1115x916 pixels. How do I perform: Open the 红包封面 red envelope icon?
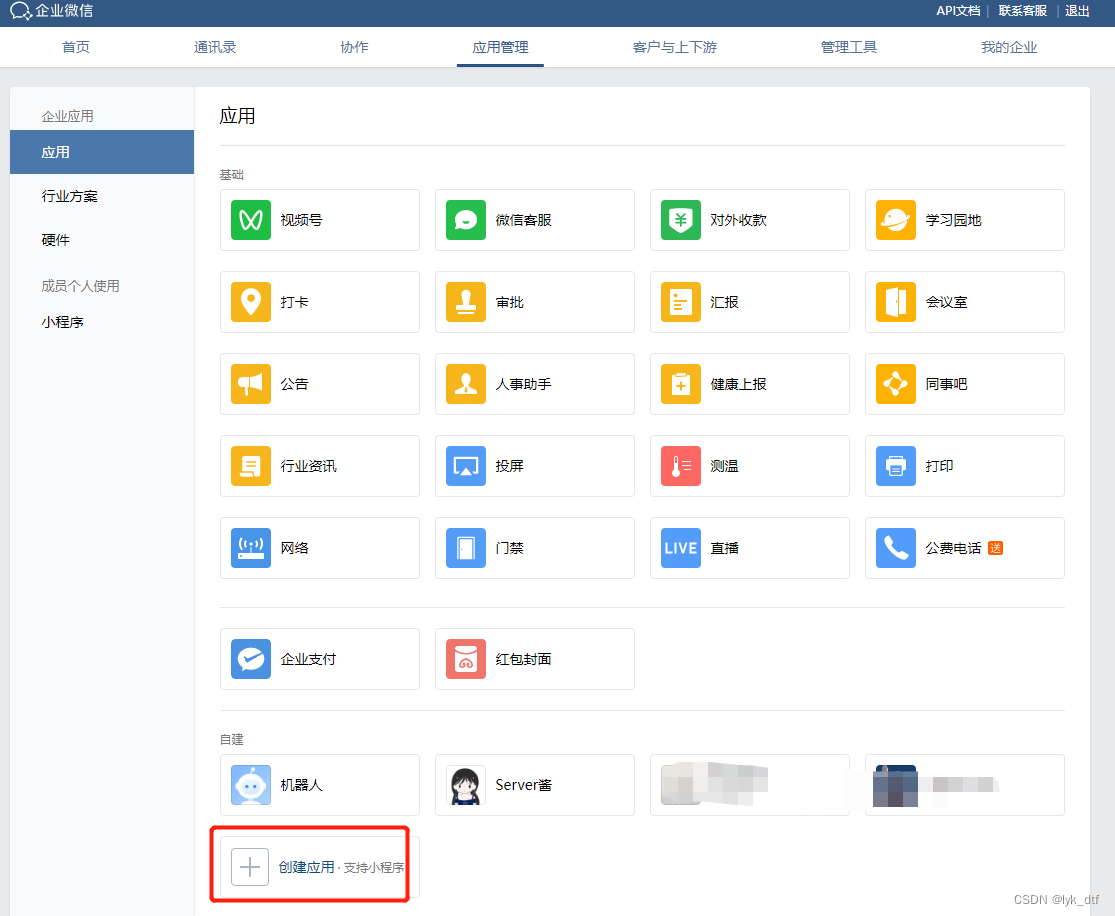(x=466, y=659)
